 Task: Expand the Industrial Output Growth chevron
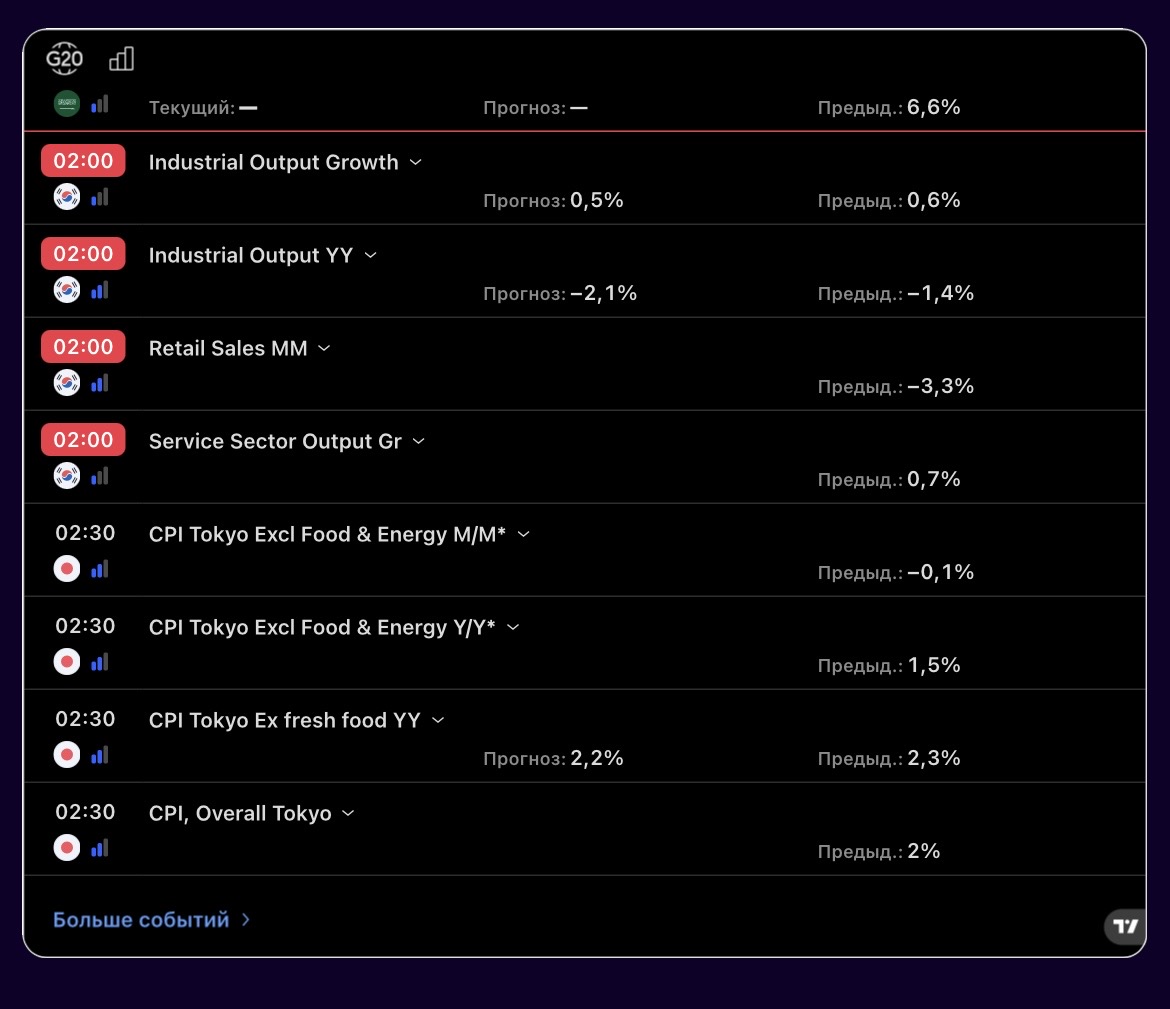click(416, 162)
